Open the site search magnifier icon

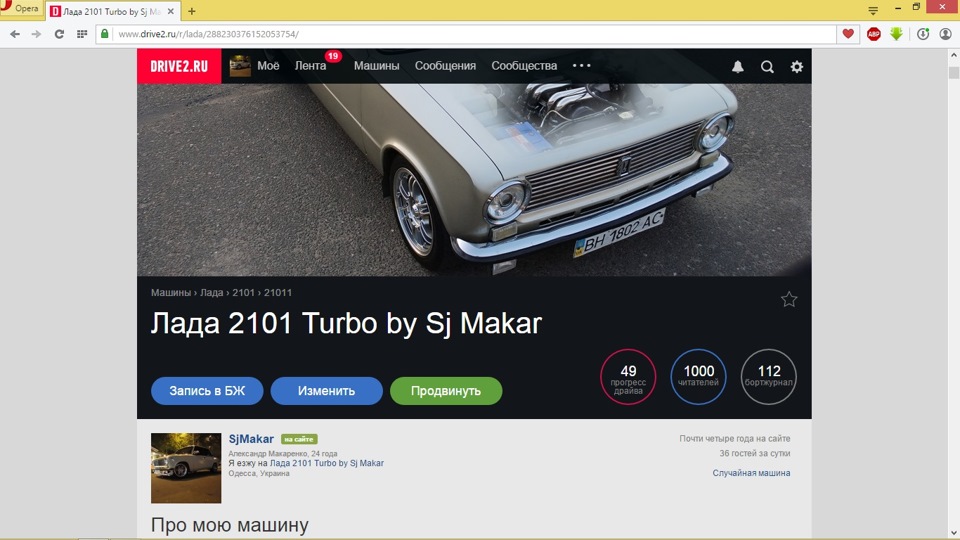point(767,67)
